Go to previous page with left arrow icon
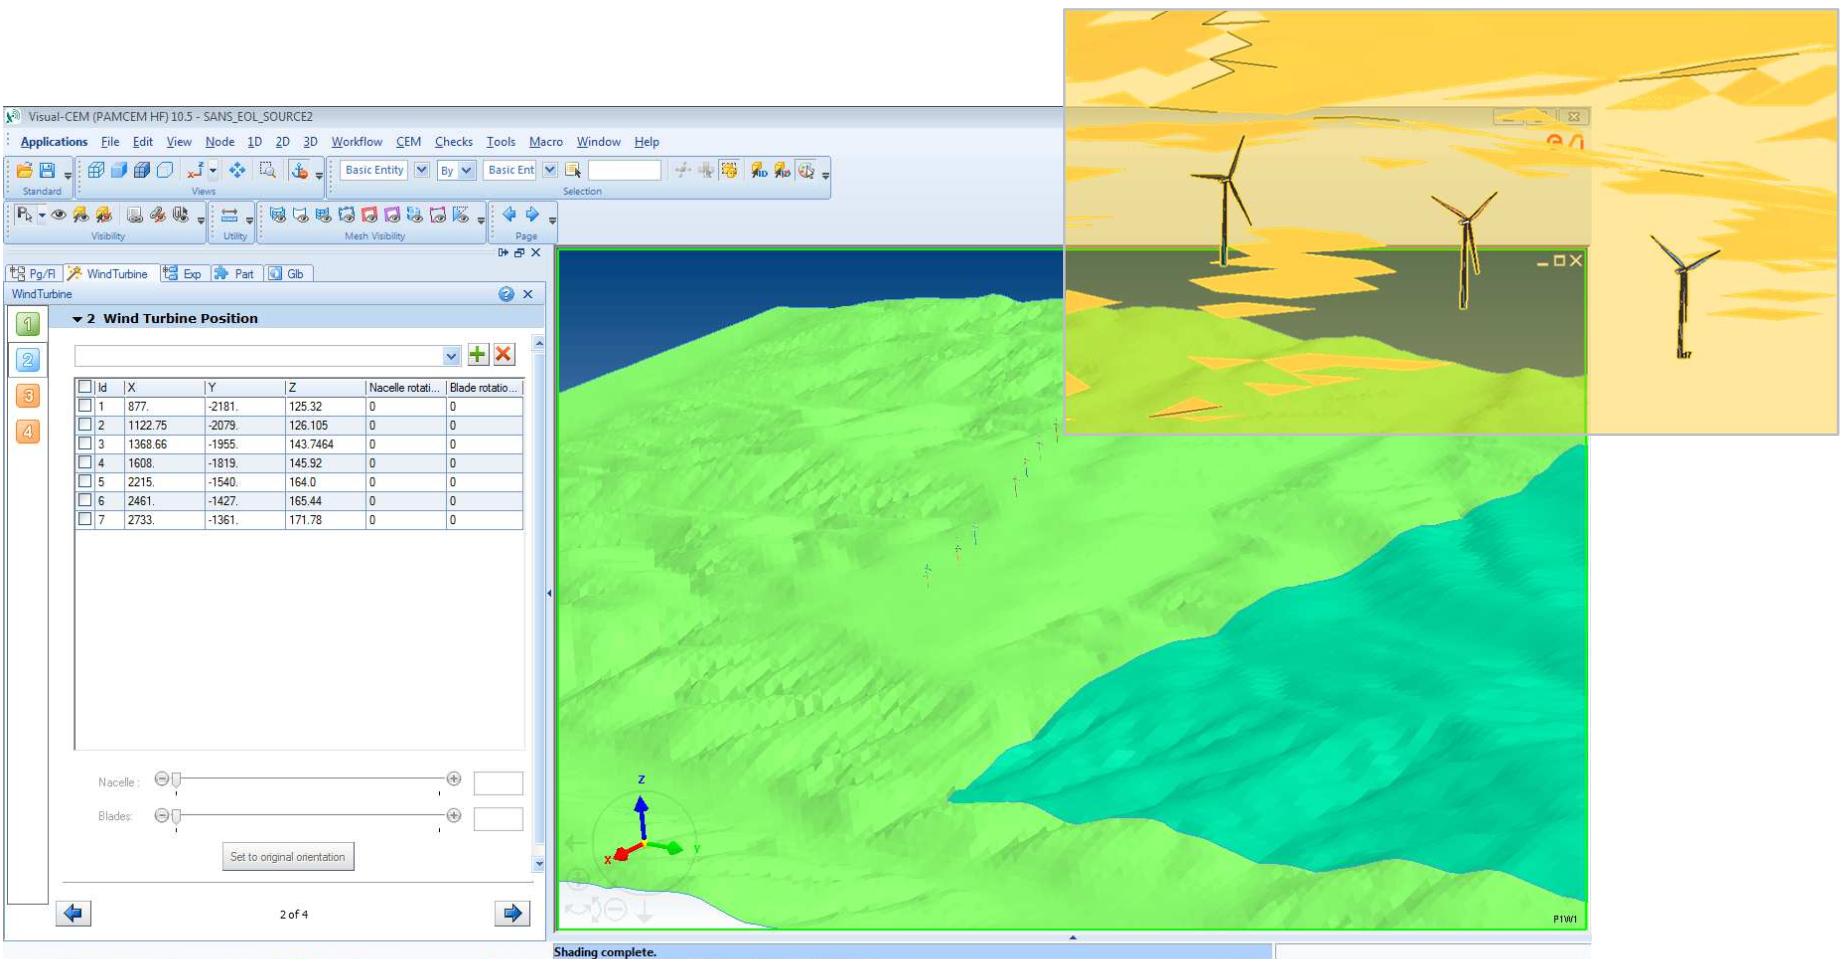1843x959 pixels. [509, 214]
